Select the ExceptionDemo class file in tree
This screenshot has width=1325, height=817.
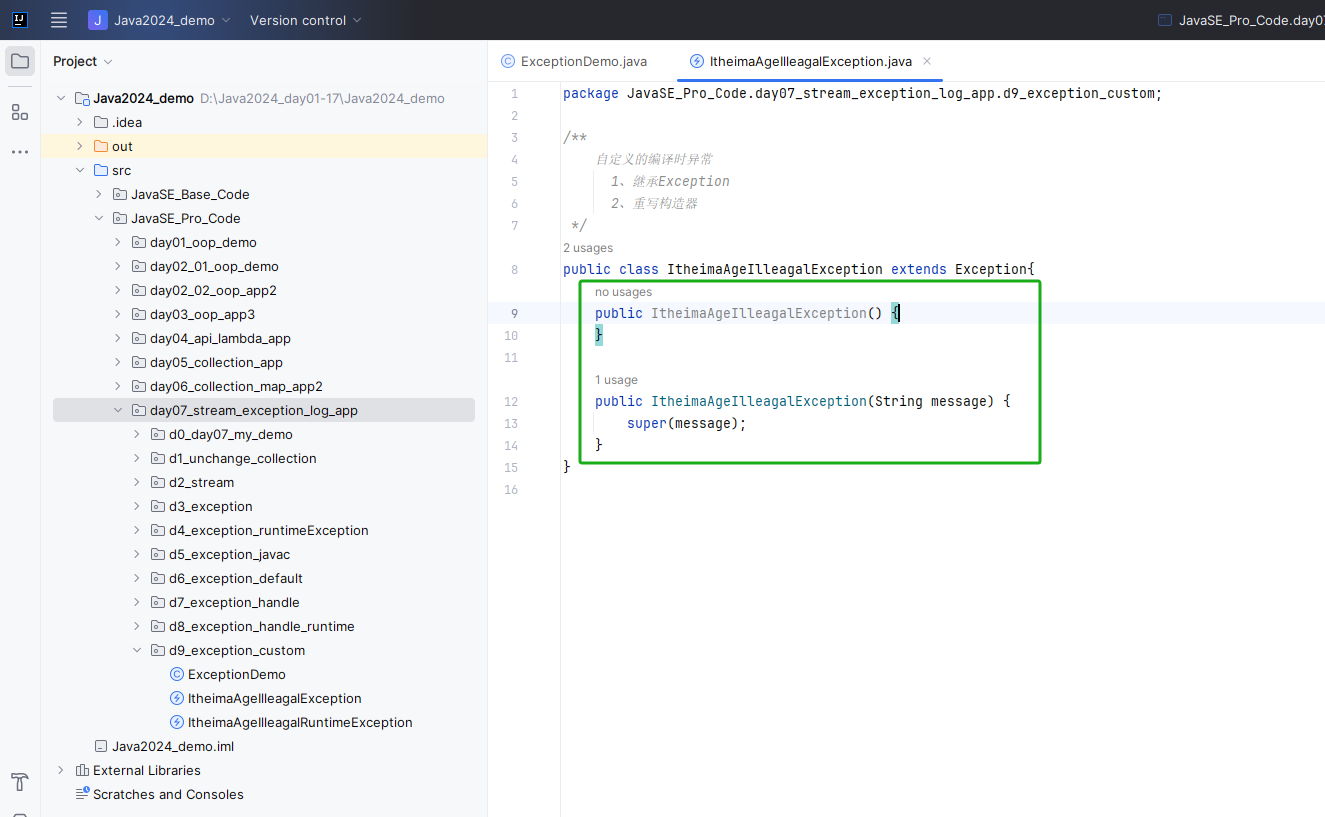[236, 674]
